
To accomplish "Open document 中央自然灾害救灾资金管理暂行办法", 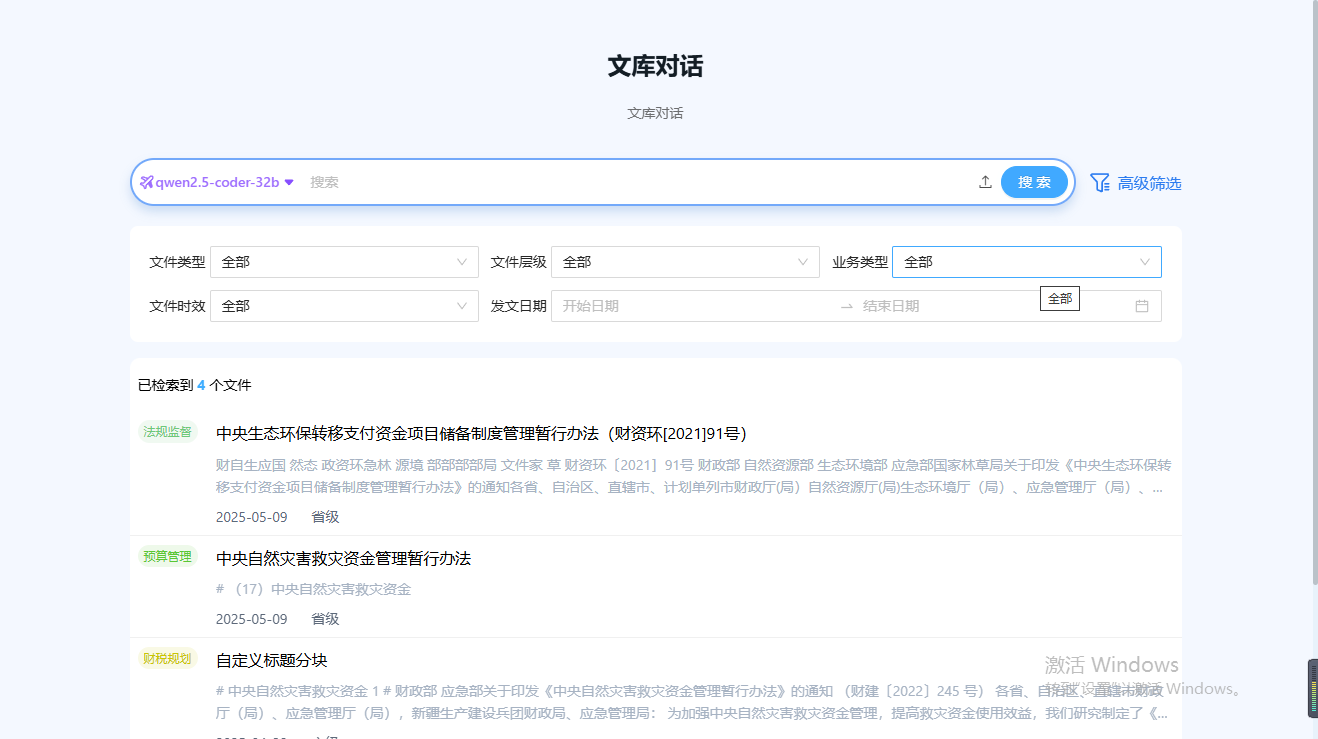I will [343, 558].
